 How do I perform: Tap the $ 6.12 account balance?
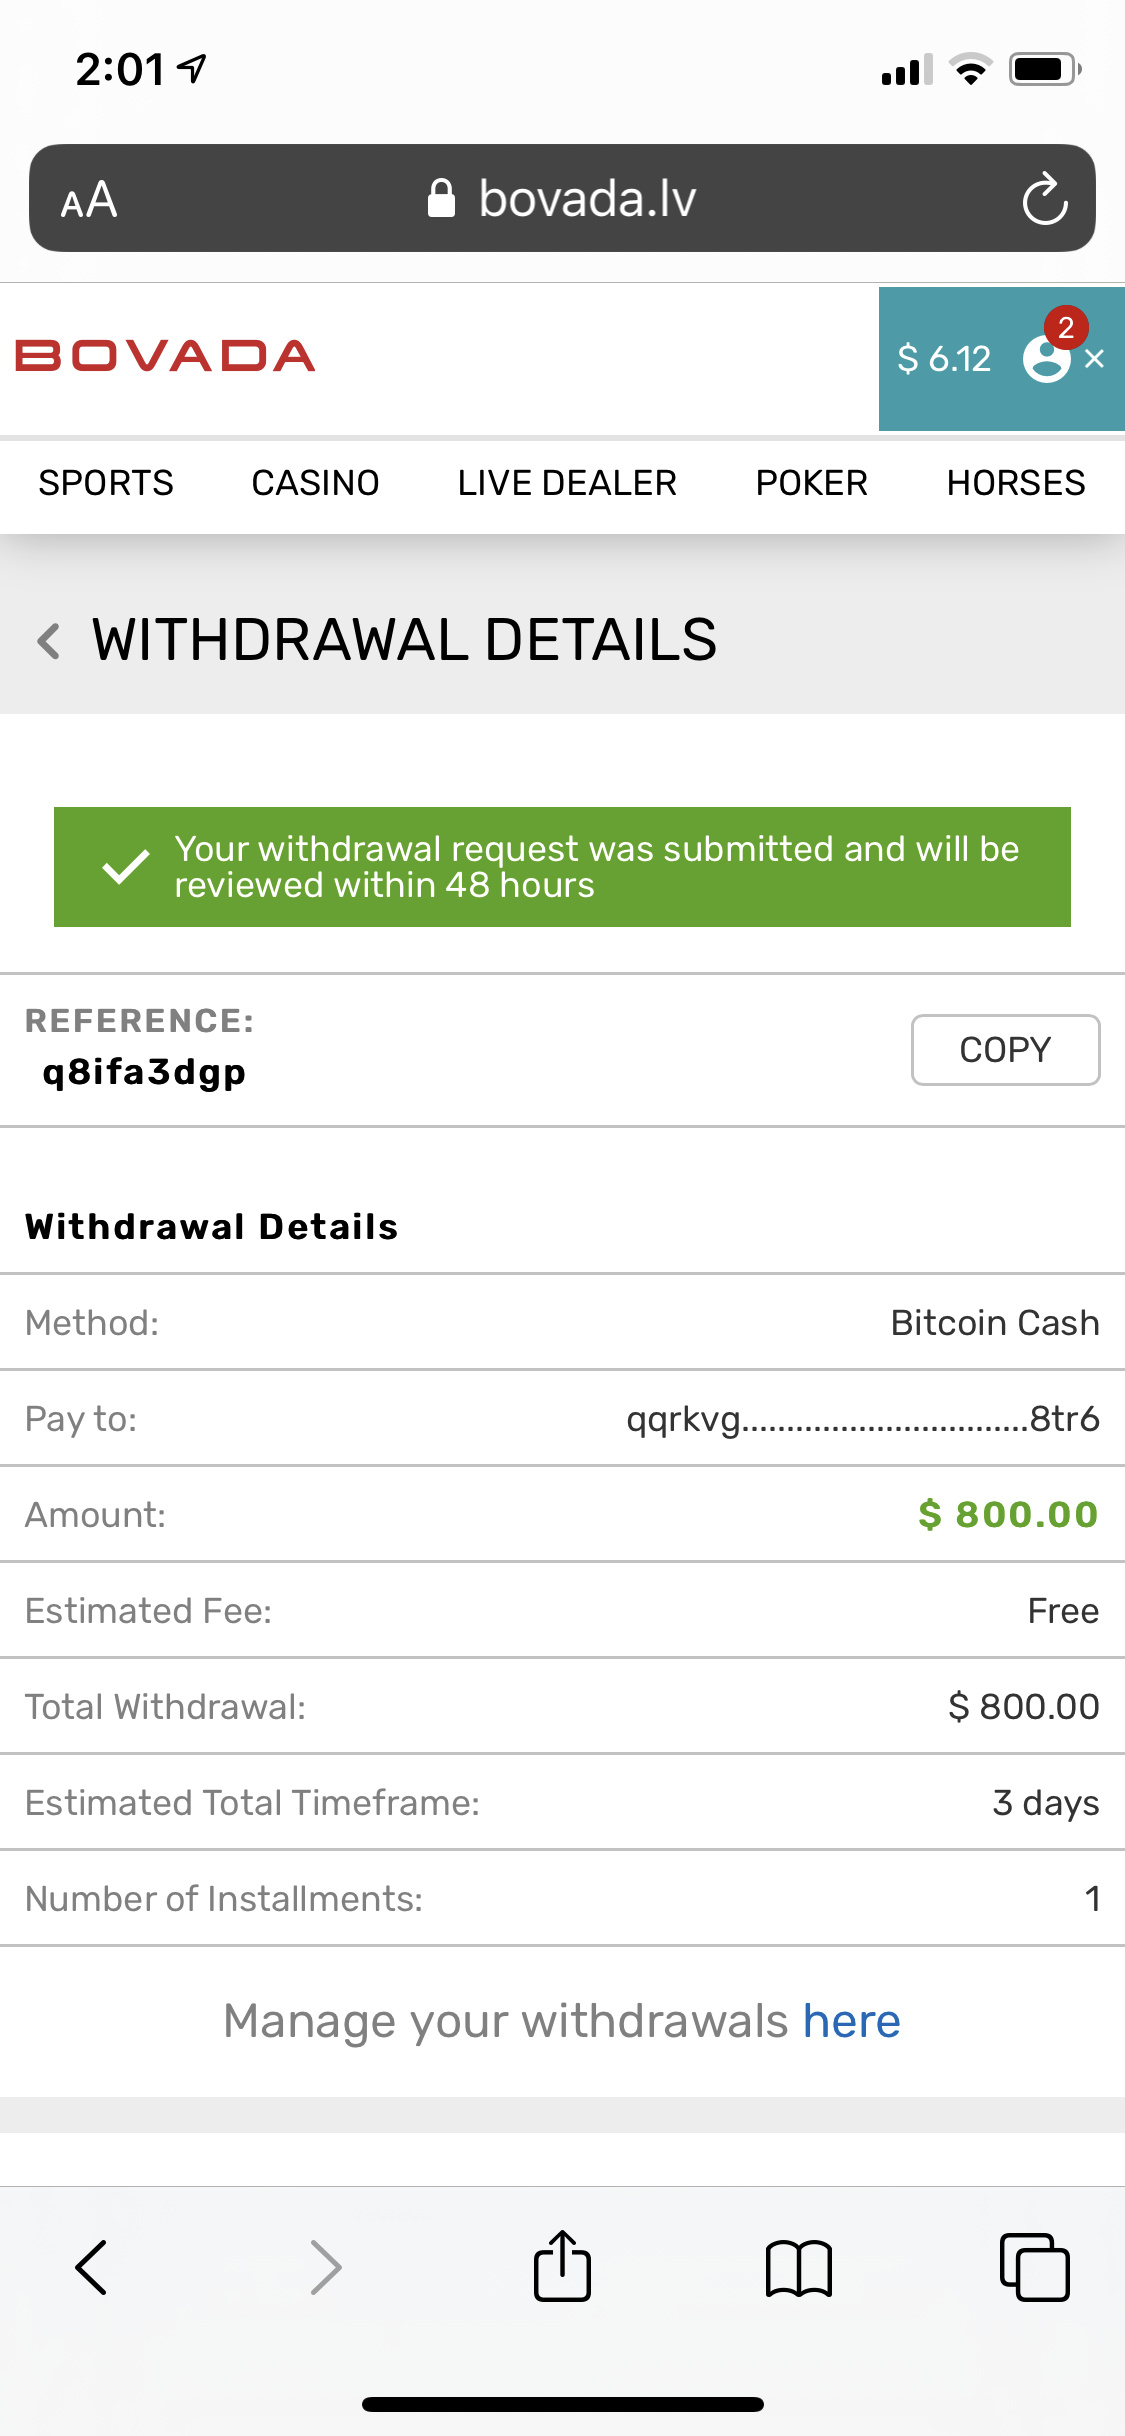[x=944, y=359]
